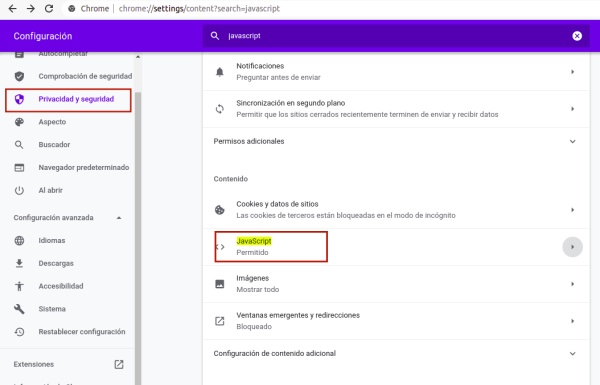
Task: Click the Chrome site info icon in address bar
Action: coord(72,8)
